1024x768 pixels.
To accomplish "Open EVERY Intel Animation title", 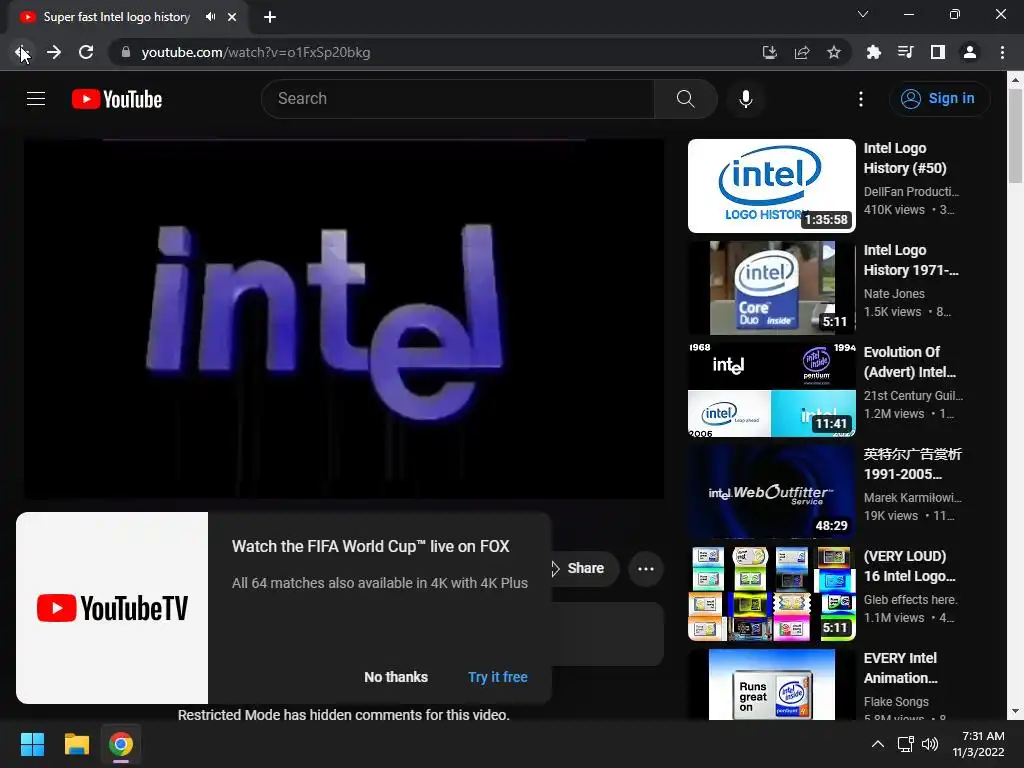I will (x=901, y=667).
